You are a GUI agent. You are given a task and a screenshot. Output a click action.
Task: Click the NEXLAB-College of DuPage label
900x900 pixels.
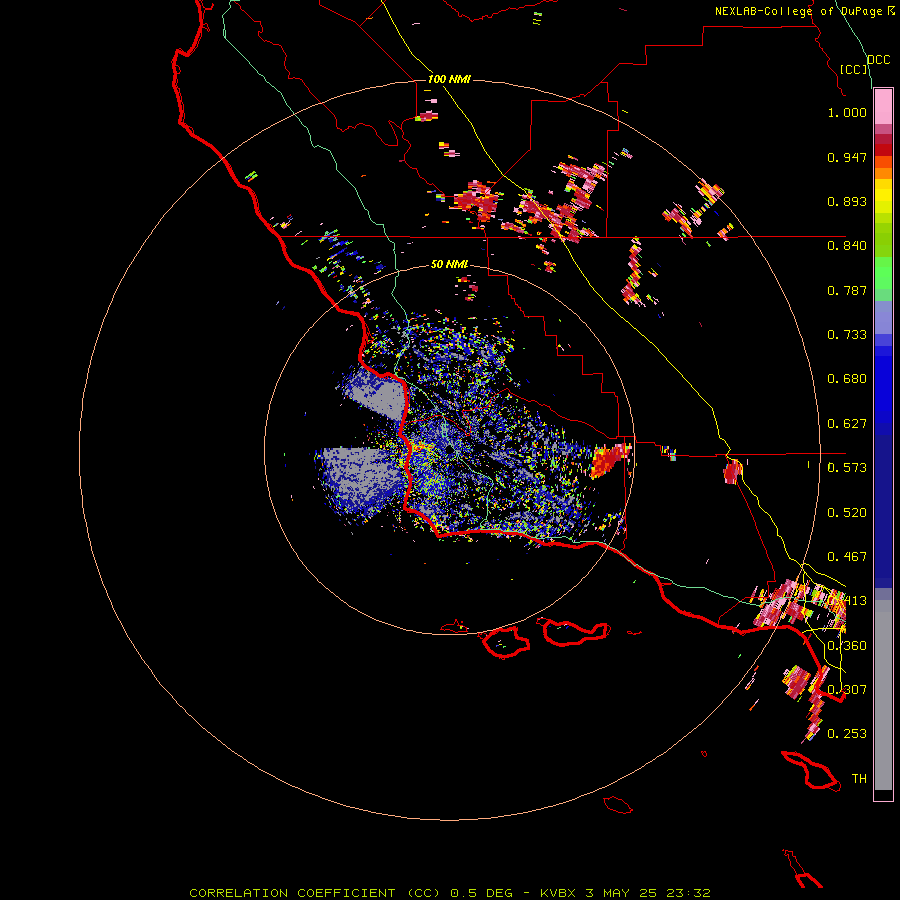pyautogui.click(x=804, y=11)
